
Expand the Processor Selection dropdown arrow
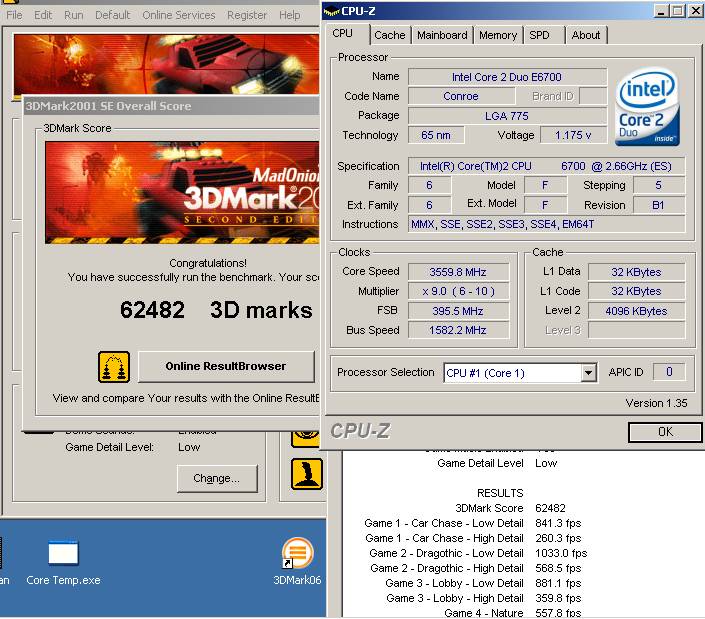[588, 373]
